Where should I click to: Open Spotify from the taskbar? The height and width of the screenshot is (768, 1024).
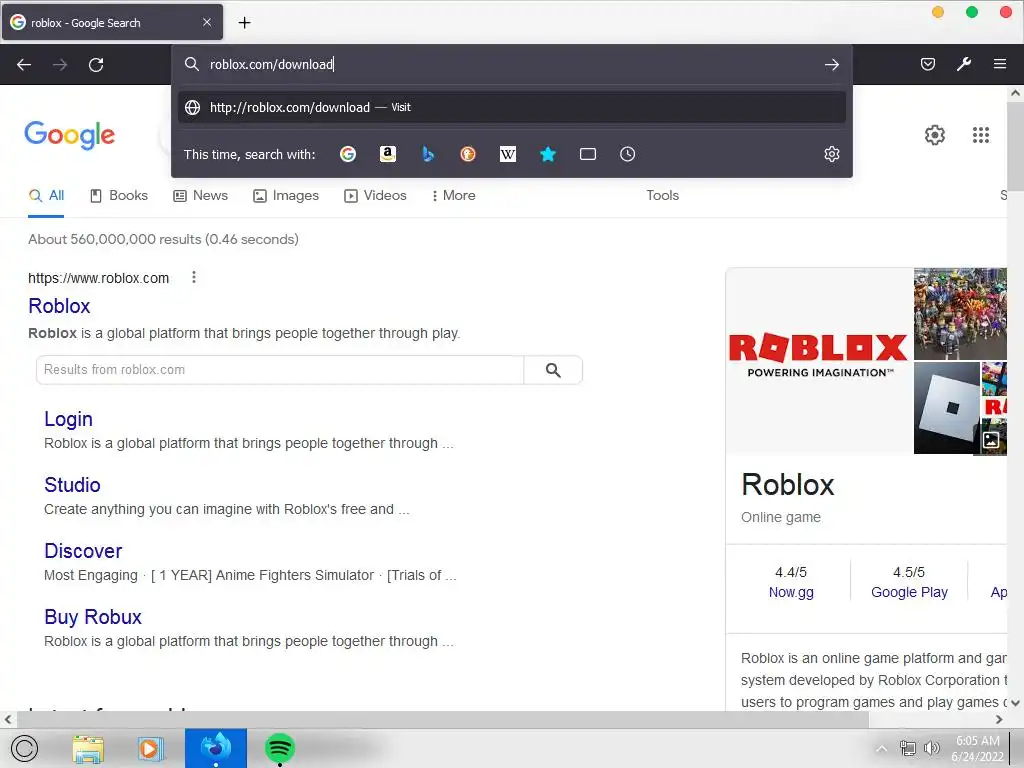pyautogui.click(x=280, y=748)
